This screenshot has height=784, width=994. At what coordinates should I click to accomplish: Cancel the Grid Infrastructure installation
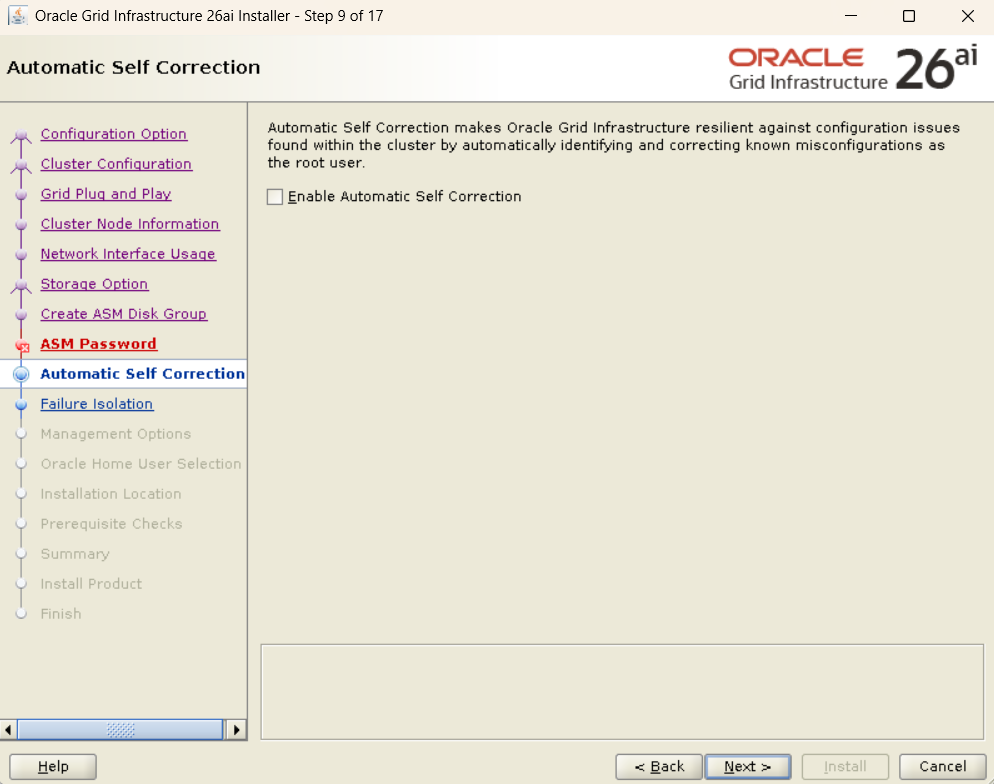942,767
